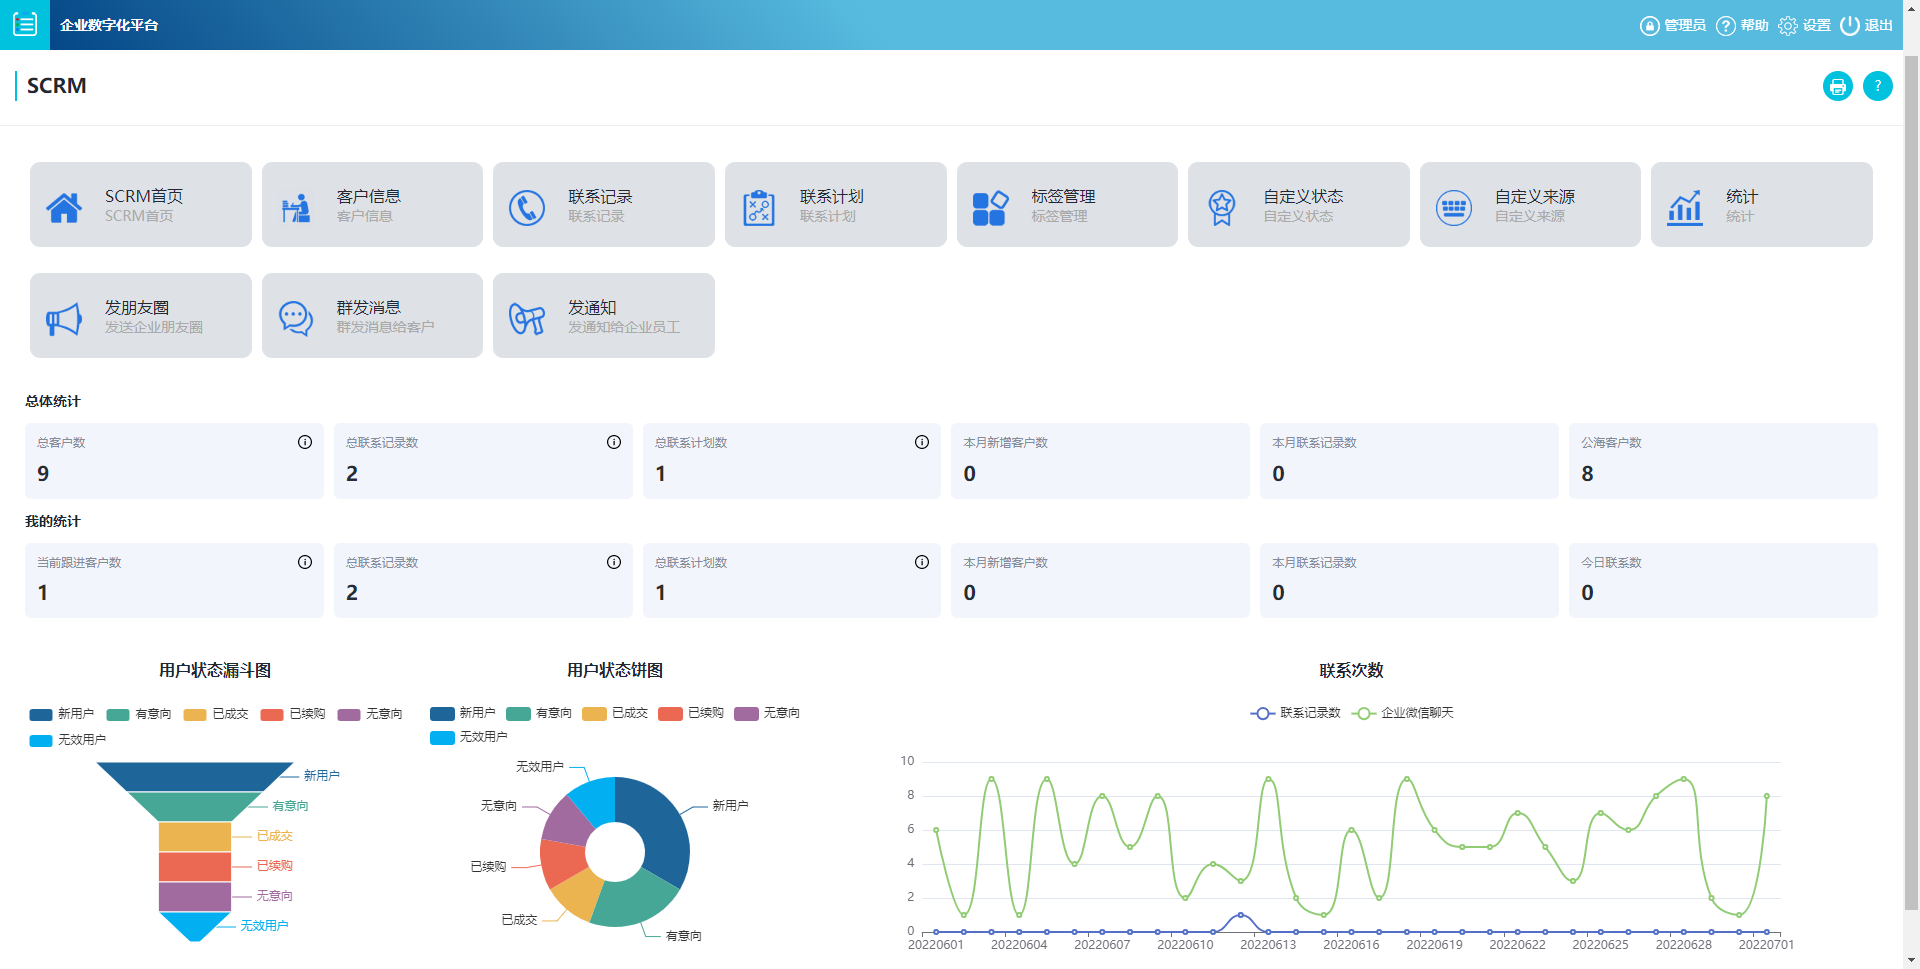This screenshot has height=969, width=1920.
Task: Click info icon on 当前跟进客户数 card
Action: pyautogui.click(x=305, y=562)
